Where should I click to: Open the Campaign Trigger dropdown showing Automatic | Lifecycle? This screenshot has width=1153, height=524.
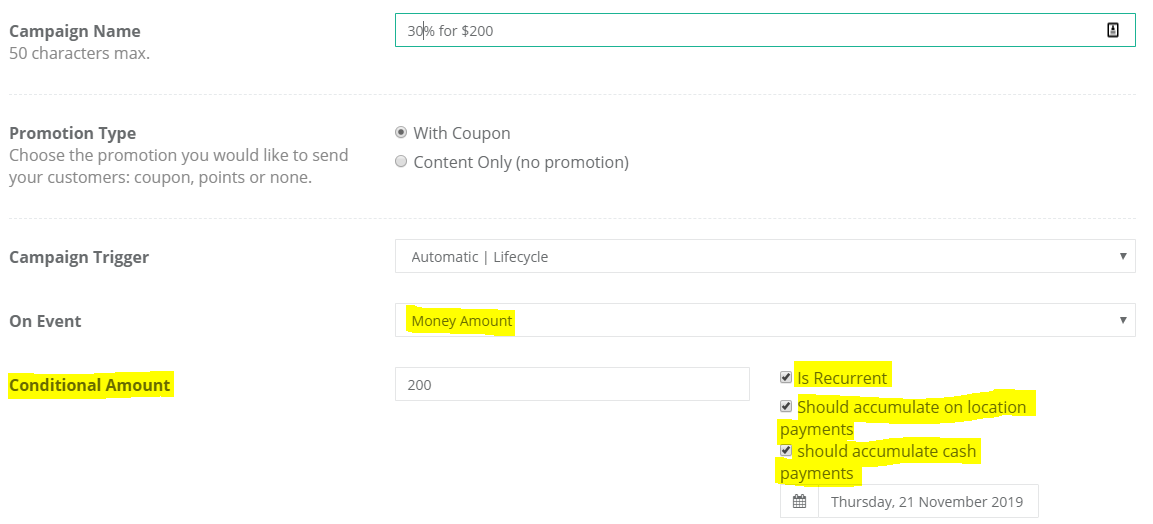coord(765,256)
